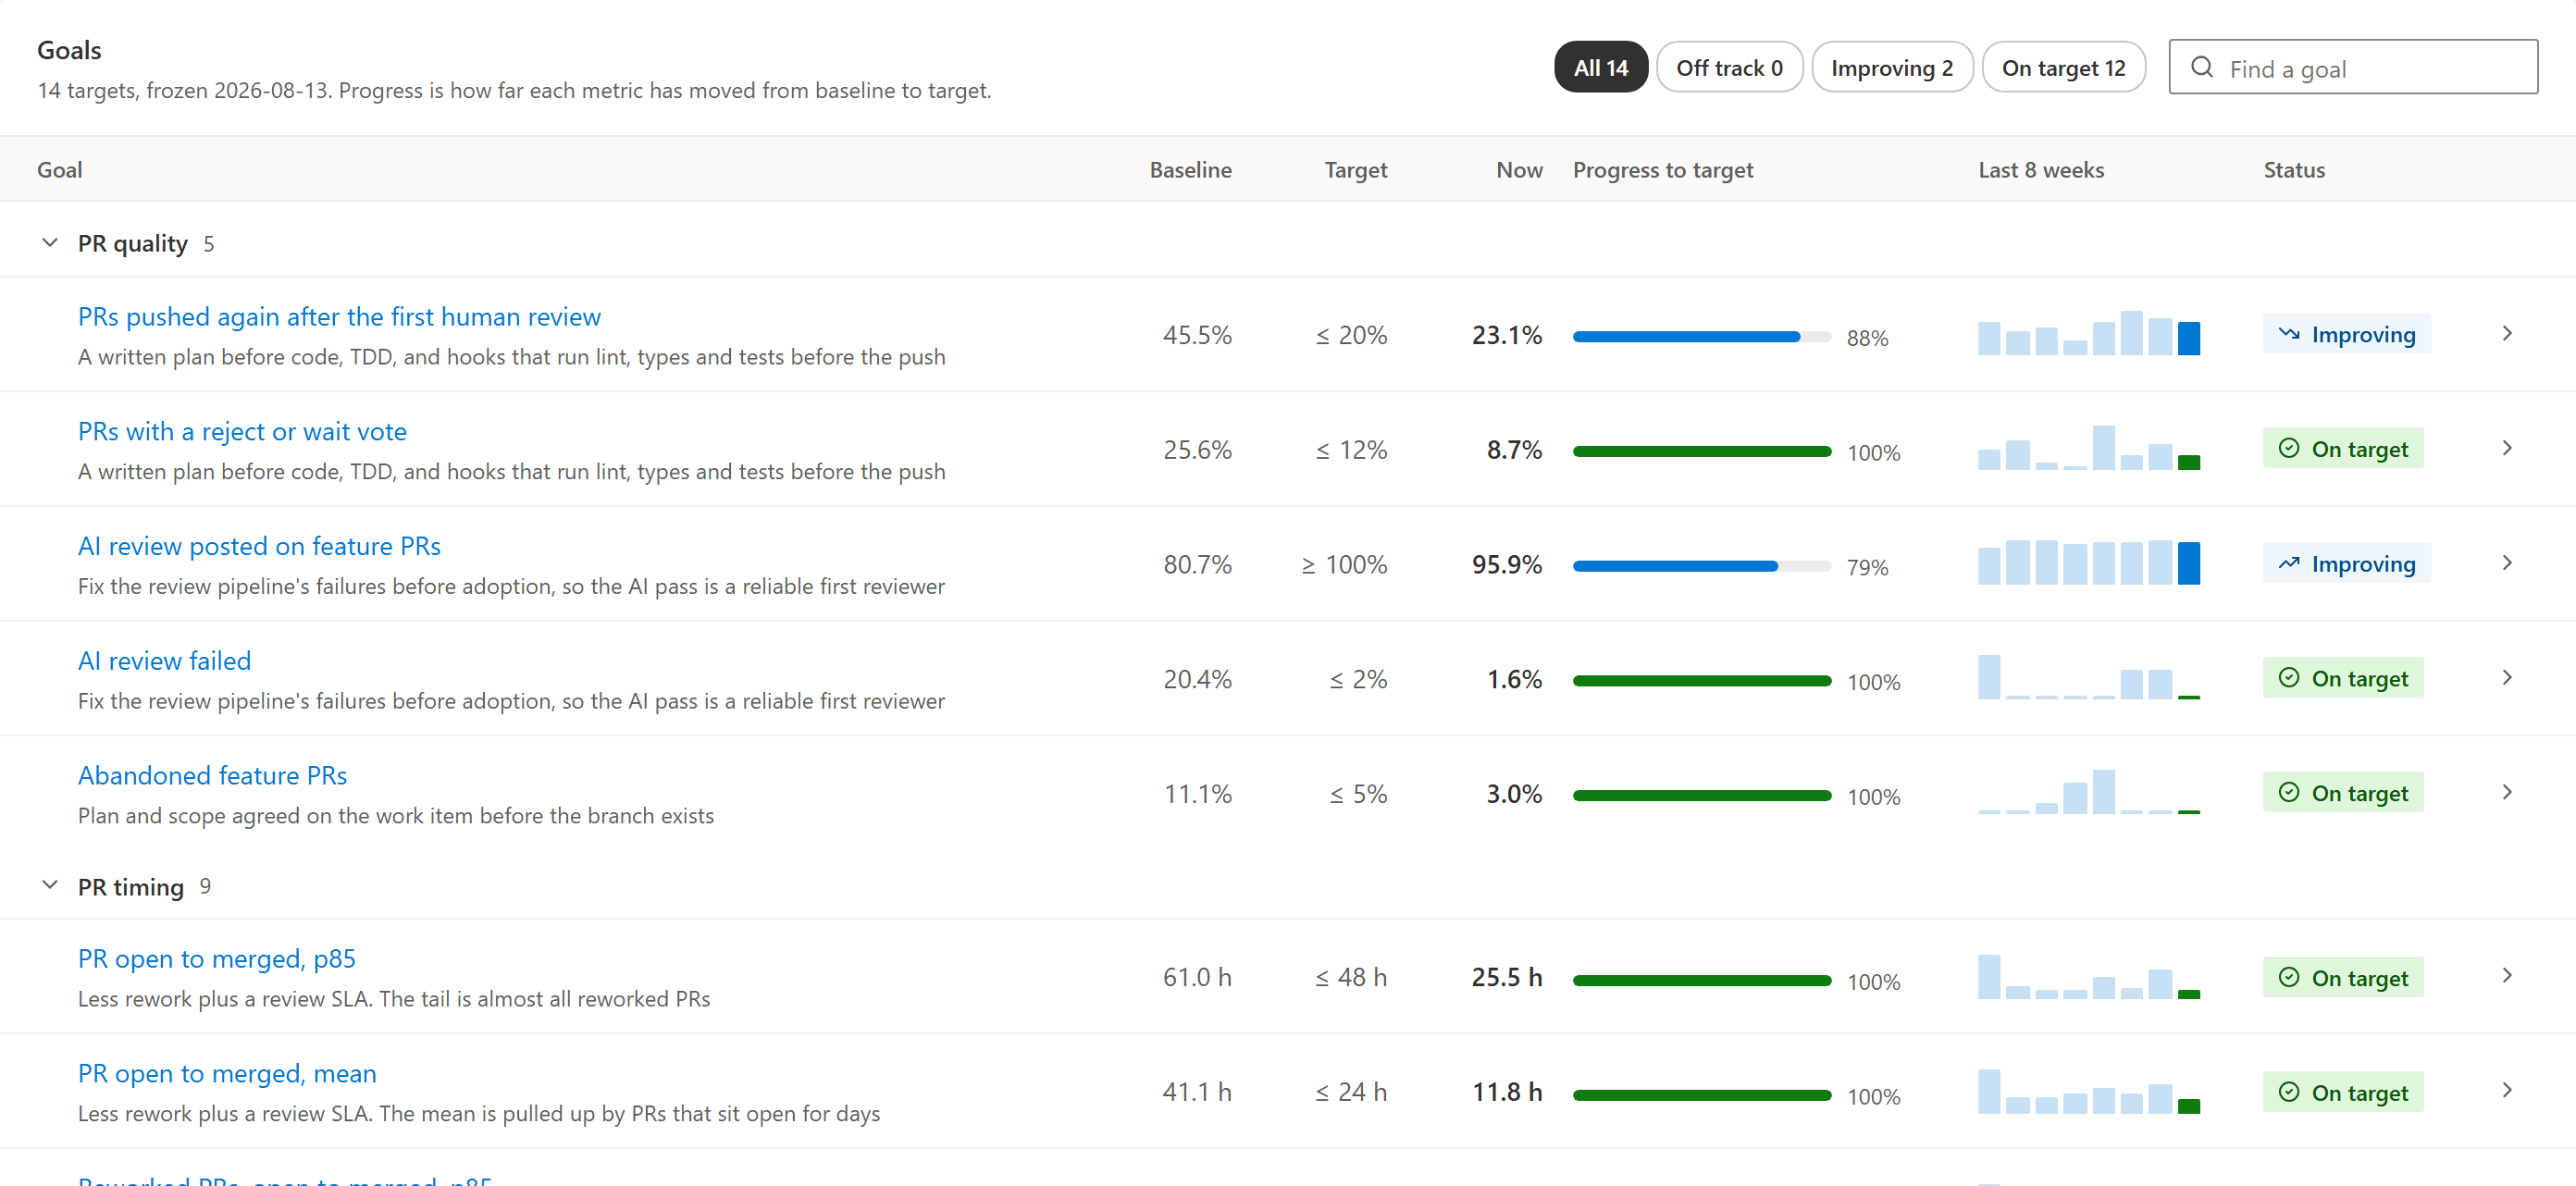
Task: Click the search magnifier icon
Action: 2201,67
